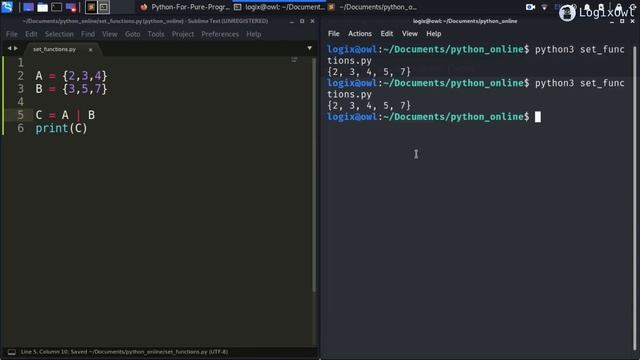
Task: Switch to workspace one in the panel
Action: pos(91,7)
